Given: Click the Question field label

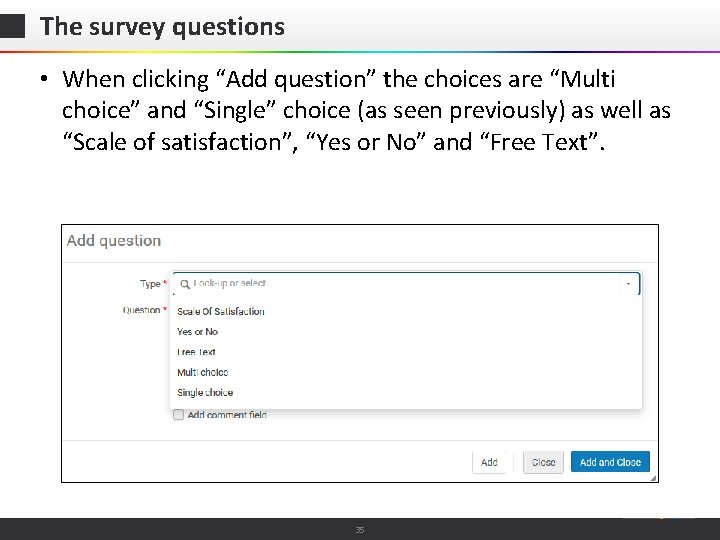Looking at the screenshot, I should (x=144, y=310).
